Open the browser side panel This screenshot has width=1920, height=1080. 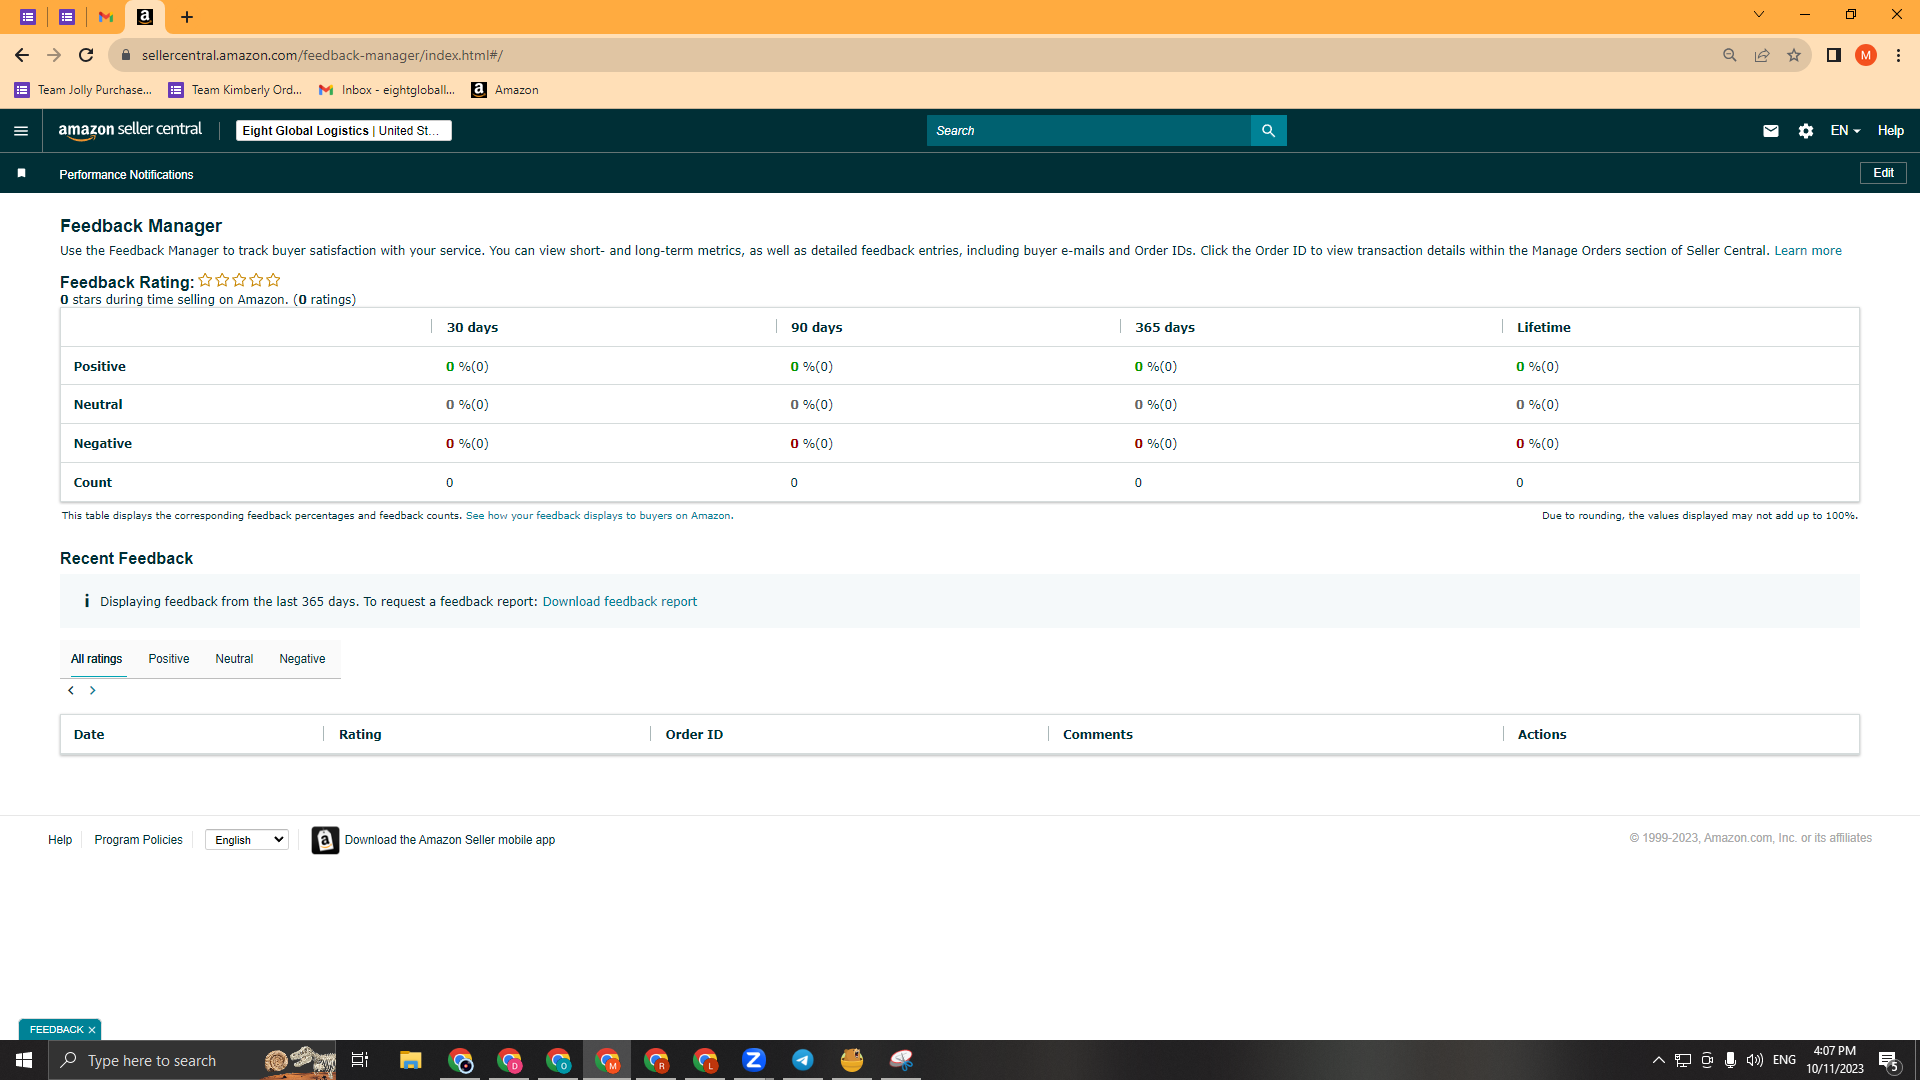[x=1834, y=55]
